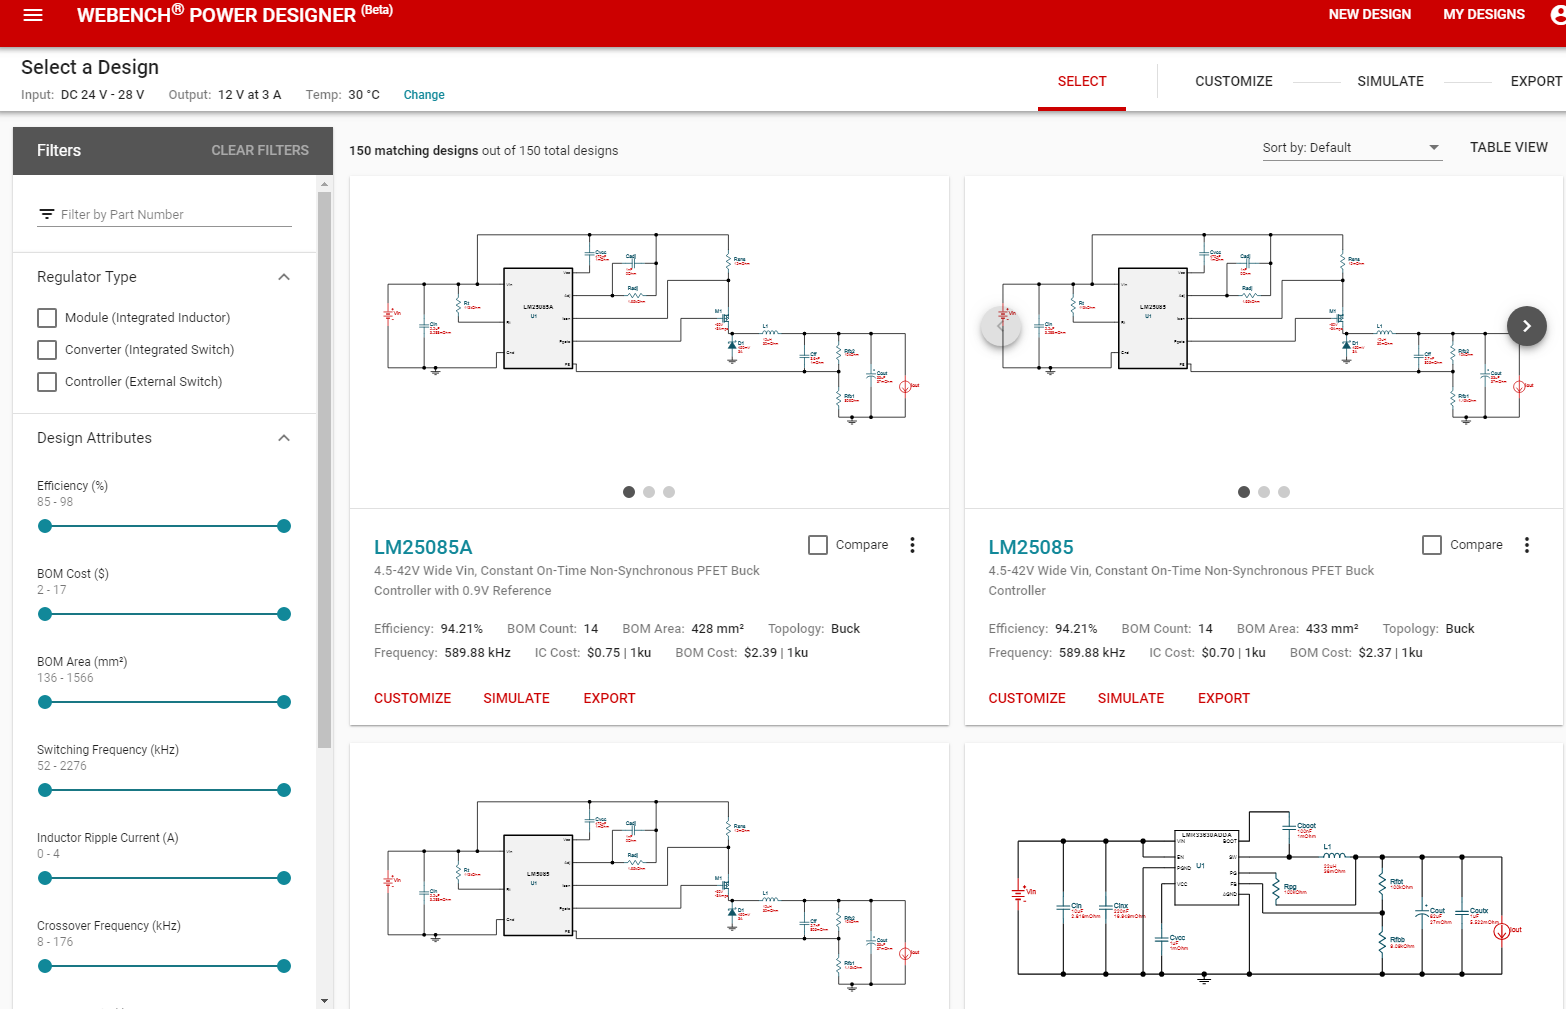The image size is (1566, 1009).
Task: Collapse the Design Attributes section
Action: [x=284, y=438]
